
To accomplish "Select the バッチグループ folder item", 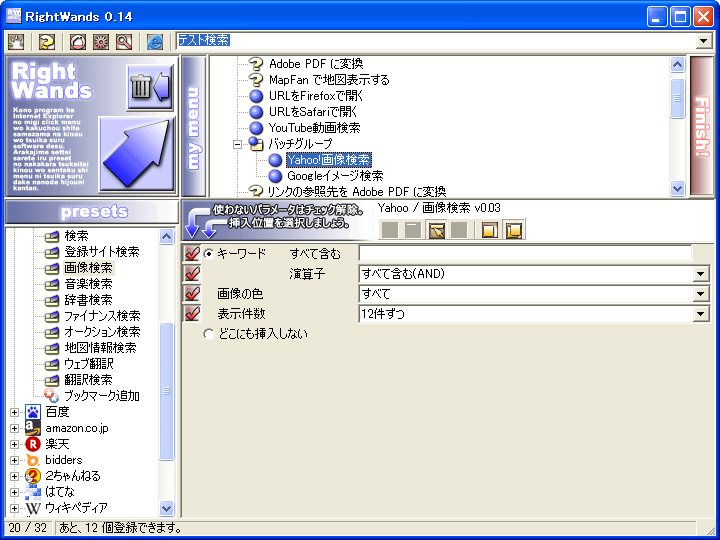I will 300,144.
